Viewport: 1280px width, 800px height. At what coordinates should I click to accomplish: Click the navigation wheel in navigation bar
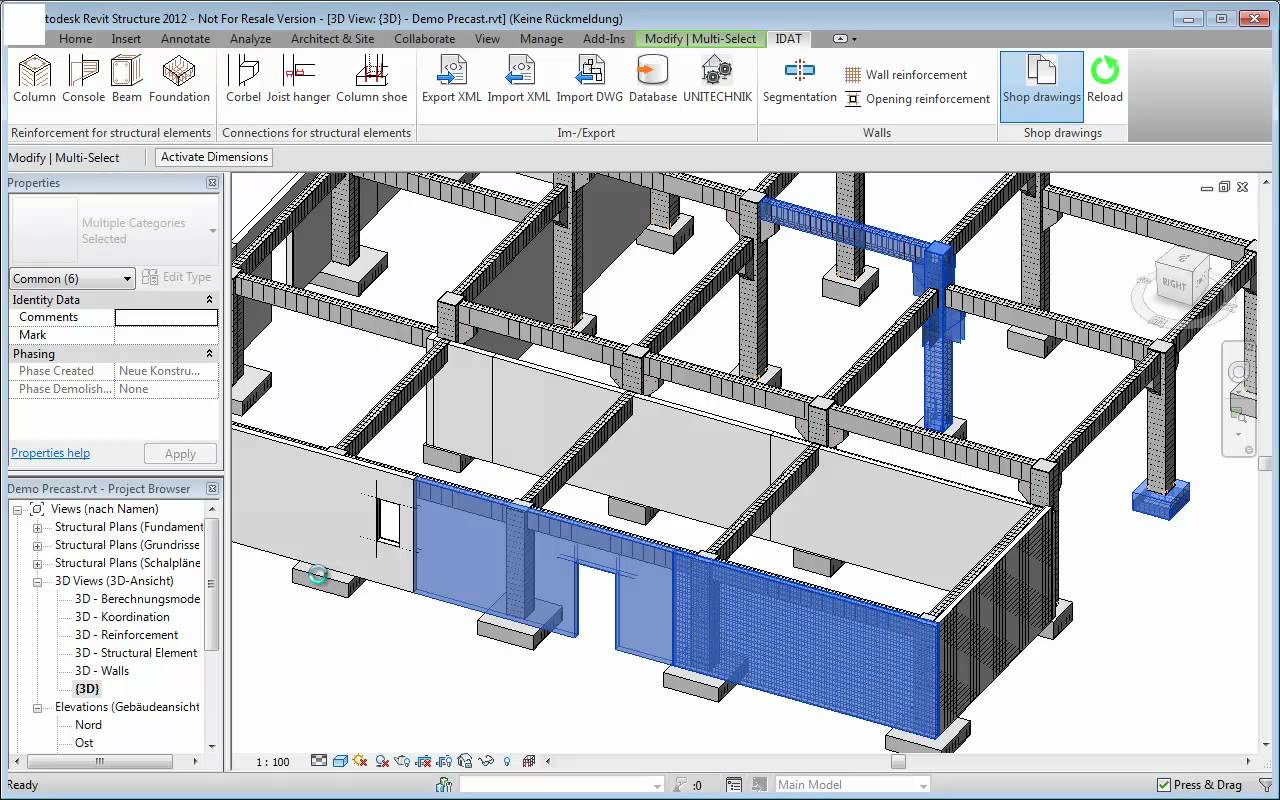[x=1239, y=373]
